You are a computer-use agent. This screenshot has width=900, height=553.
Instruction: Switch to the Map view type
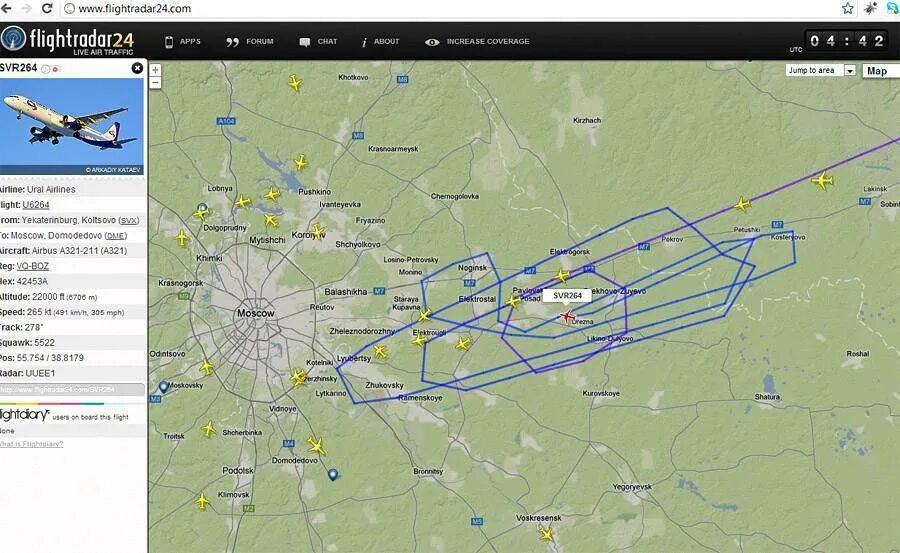click(x=880, y=71)
